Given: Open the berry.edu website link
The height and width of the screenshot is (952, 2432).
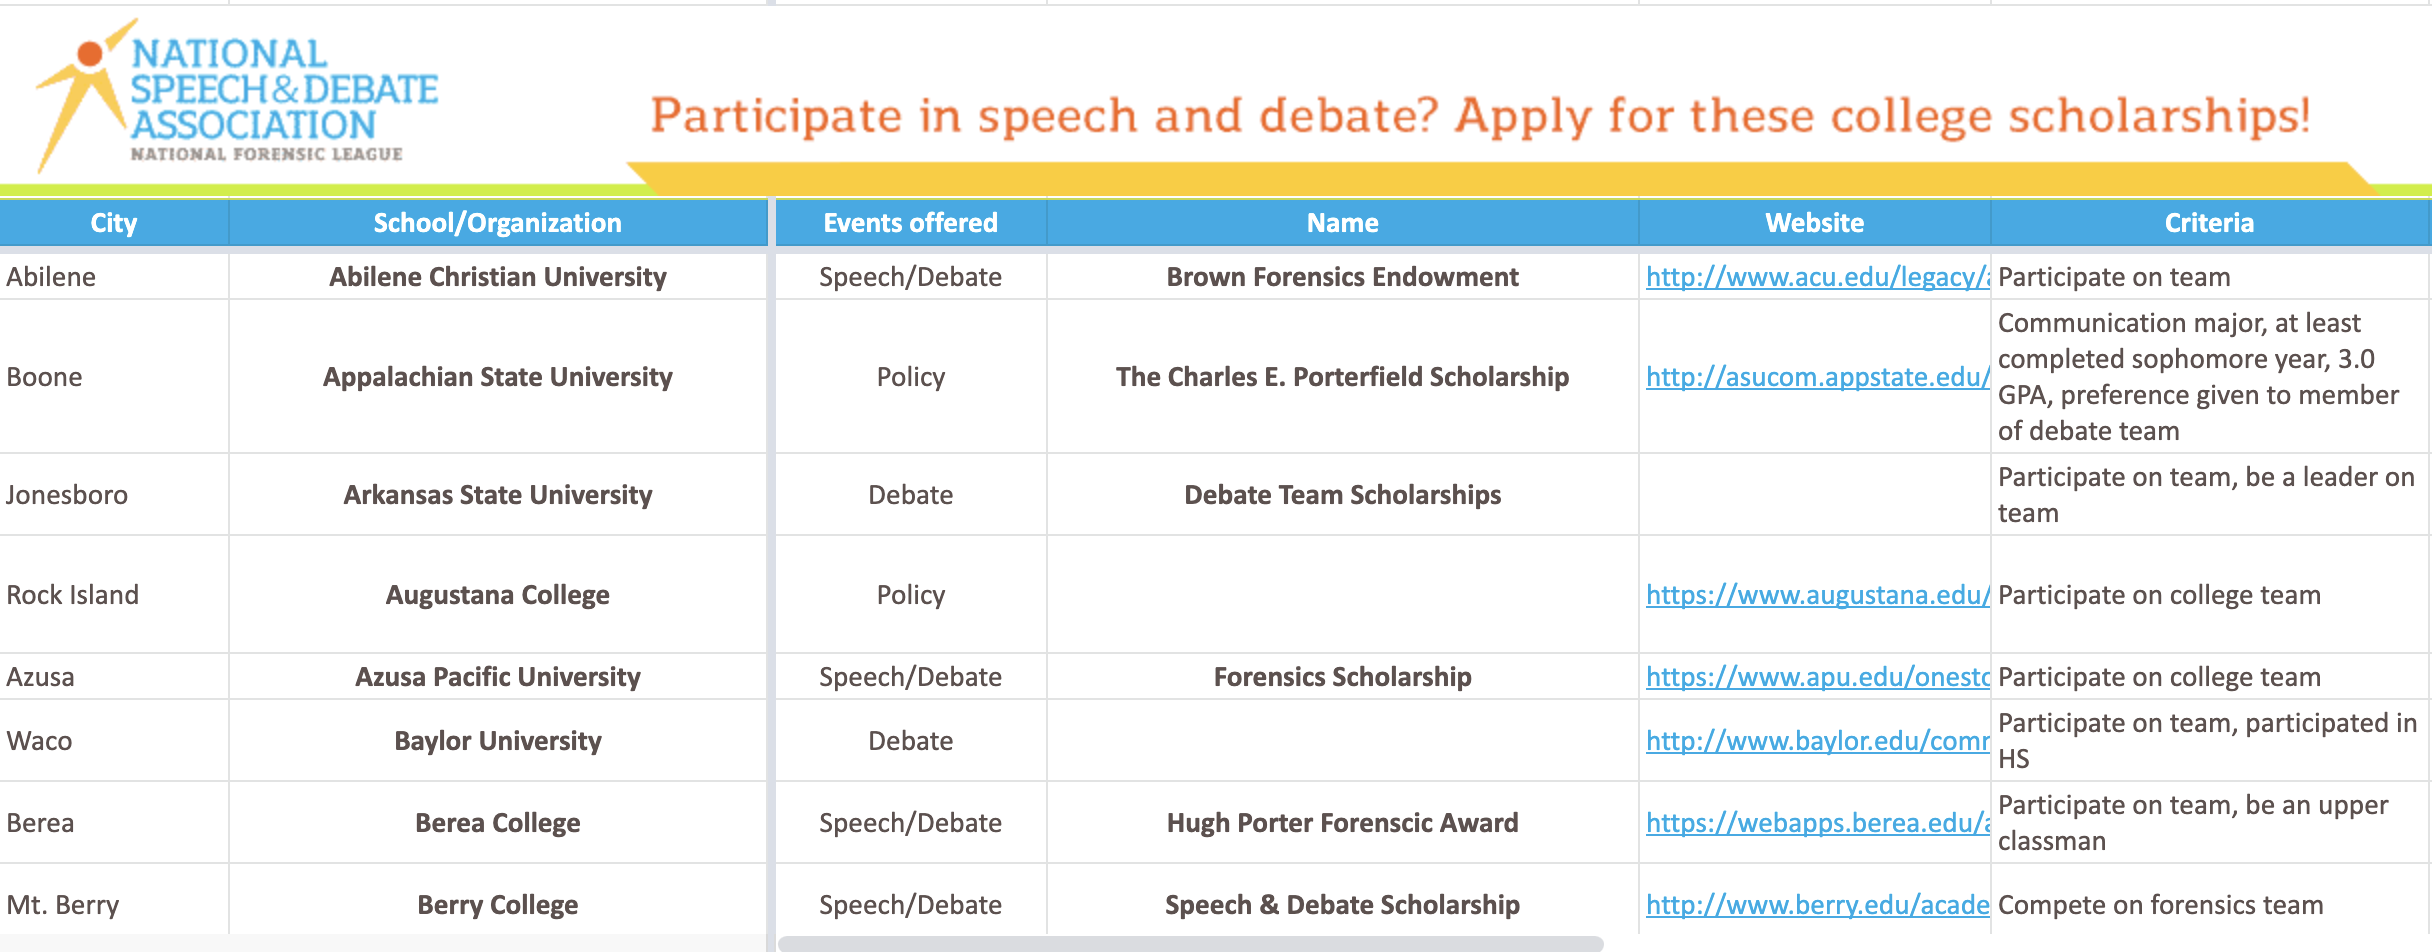Looking at the screenshot, I should 1818,905.
